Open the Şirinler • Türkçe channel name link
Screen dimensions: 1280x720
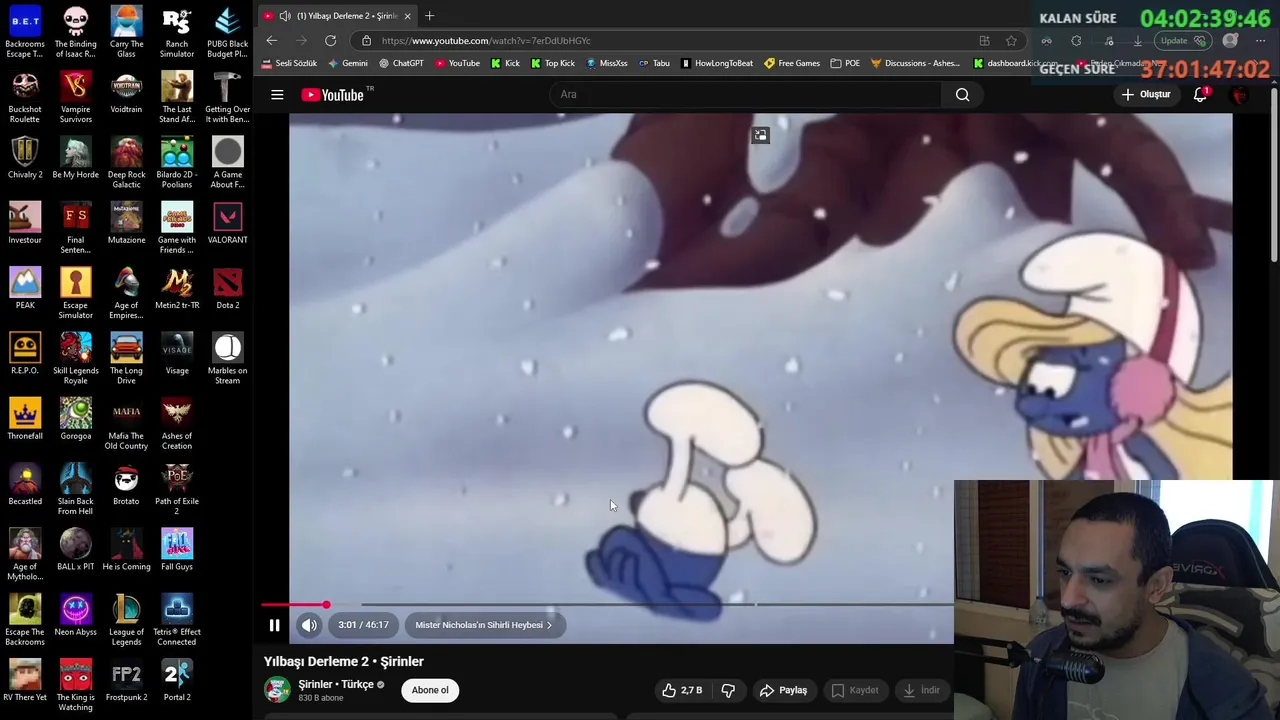coord(336,684)
